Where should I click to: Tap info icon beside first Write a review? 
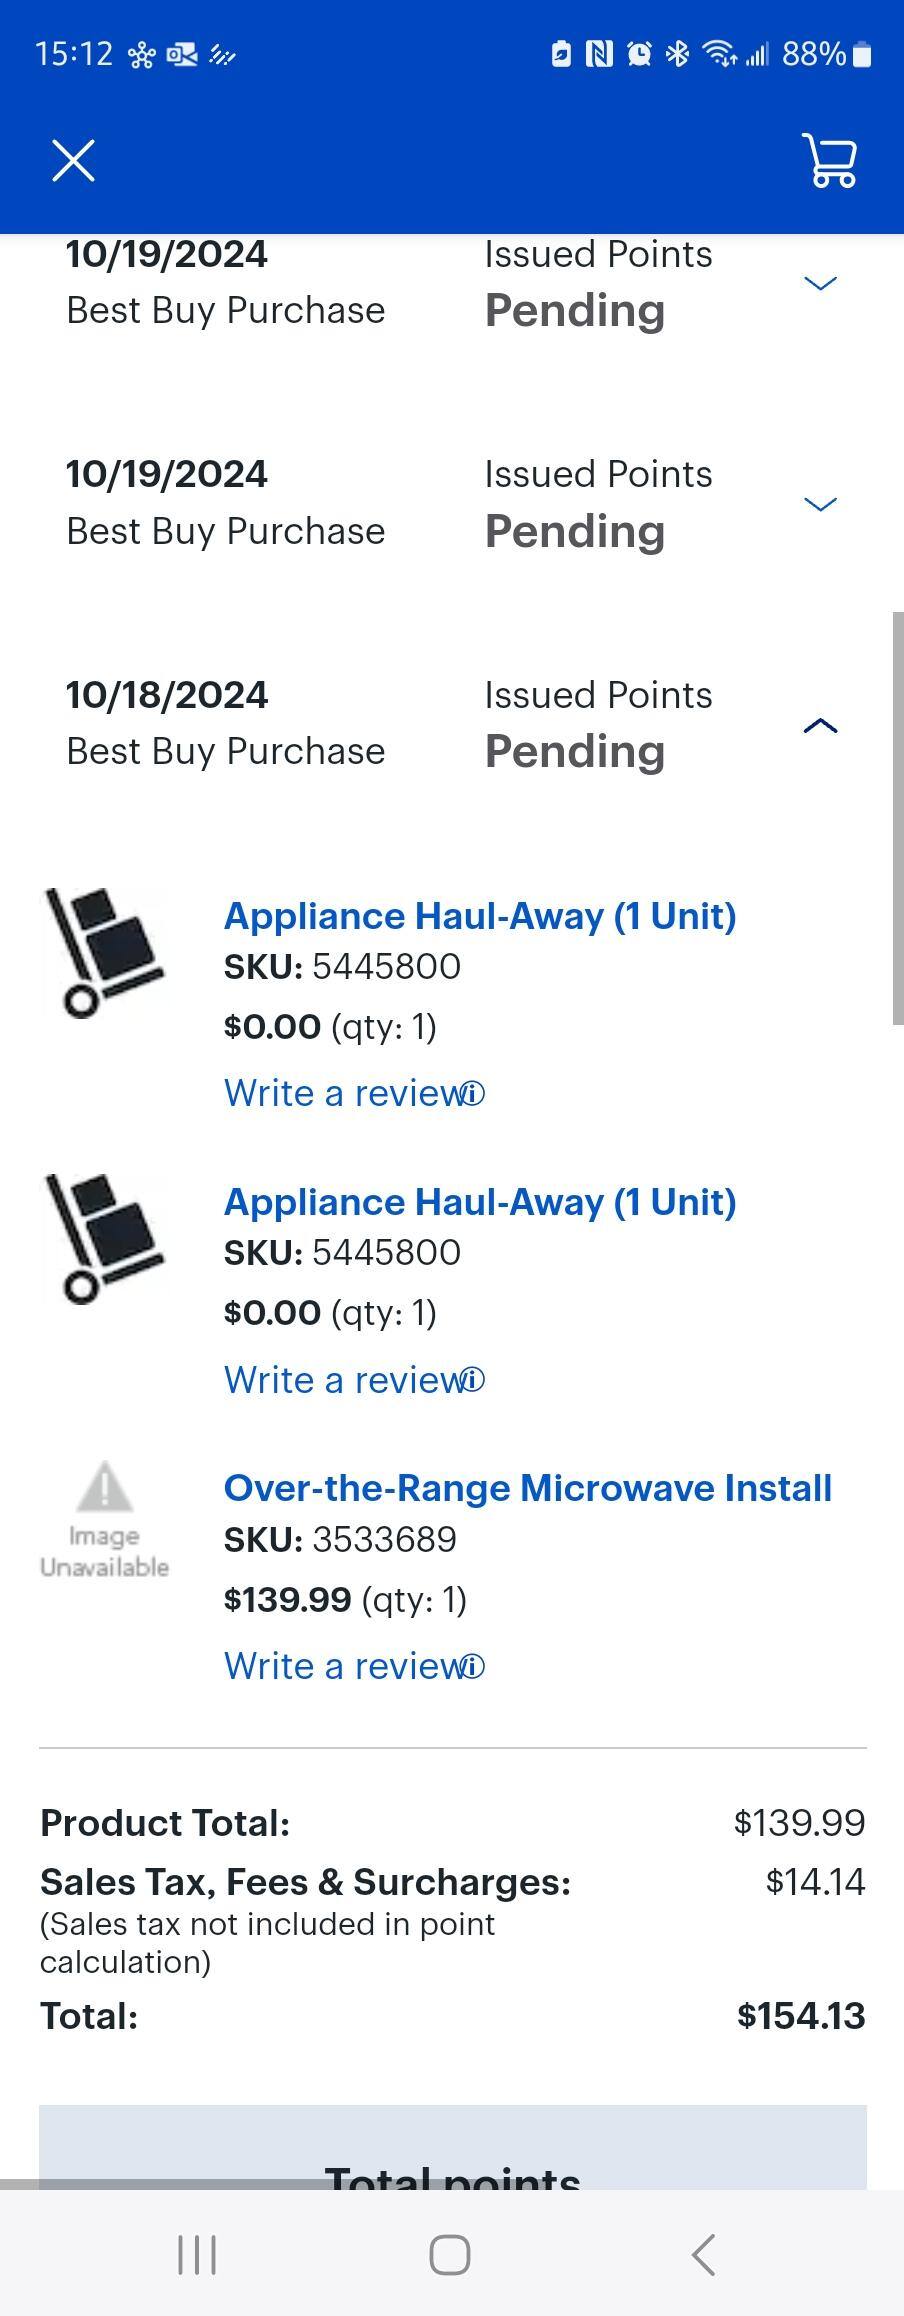pyautogui.click(x=475, y=1094)
